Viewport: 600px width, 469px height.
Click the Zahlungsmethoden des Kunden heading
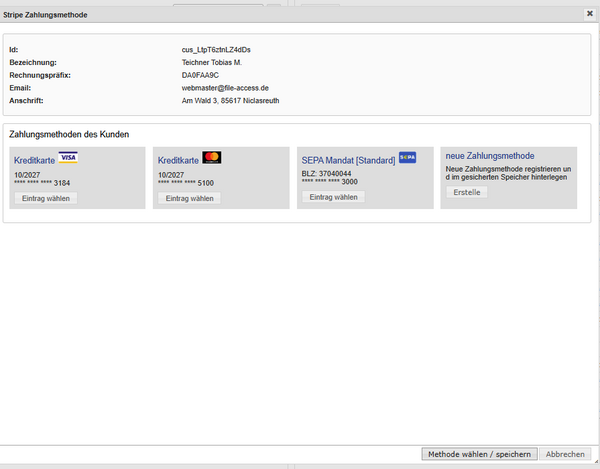(x=69, y=134)
